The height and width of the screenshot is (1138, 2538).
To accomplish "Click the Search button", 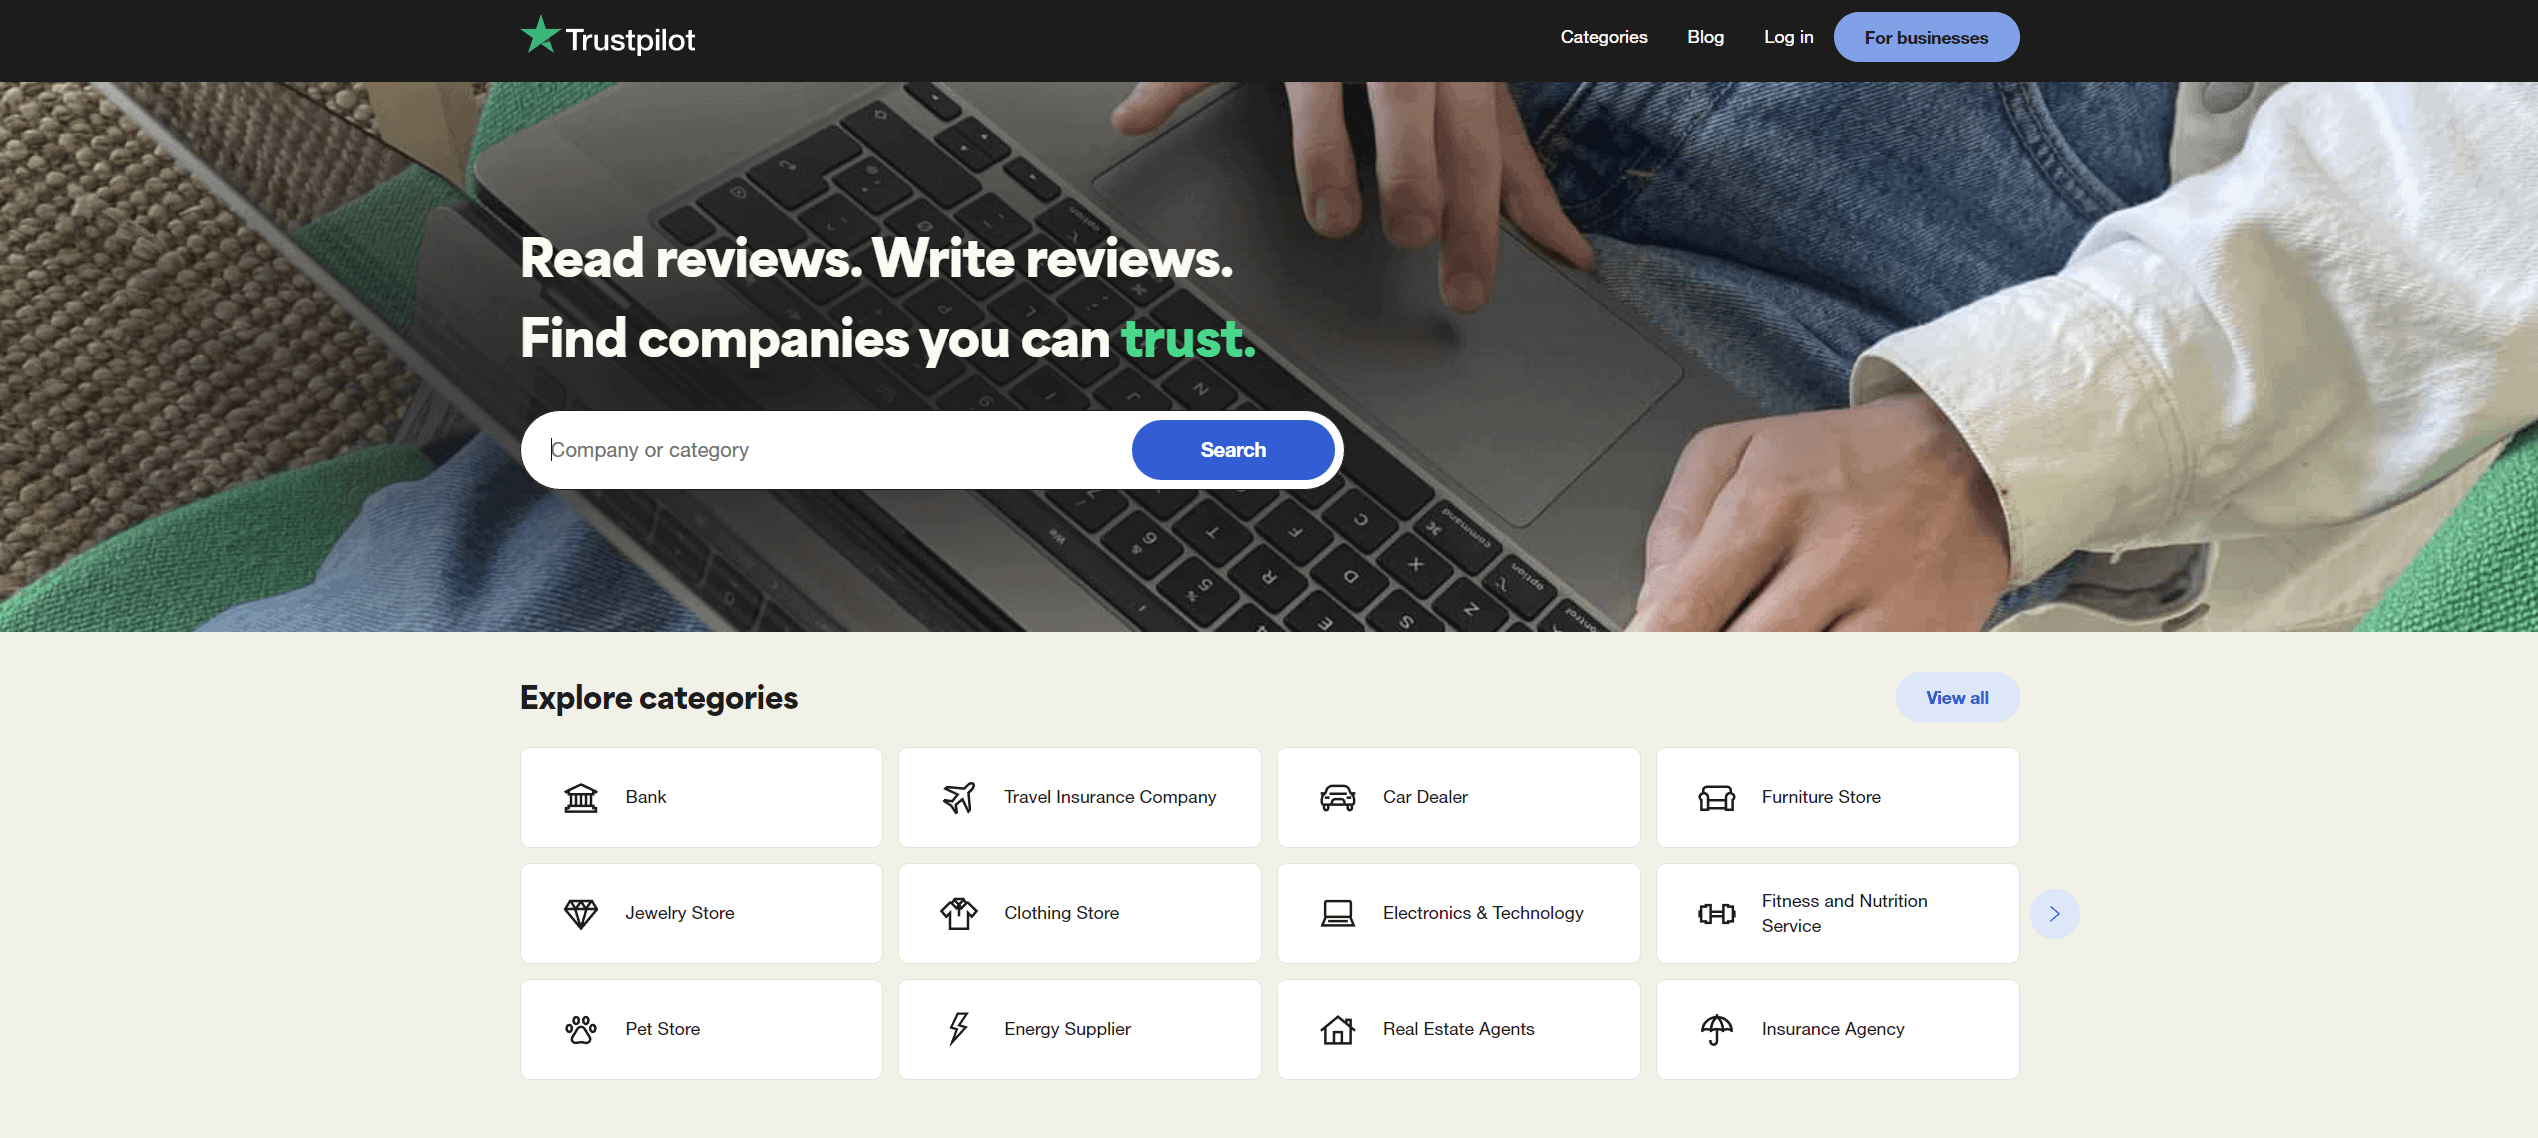I will point(1232,450).
